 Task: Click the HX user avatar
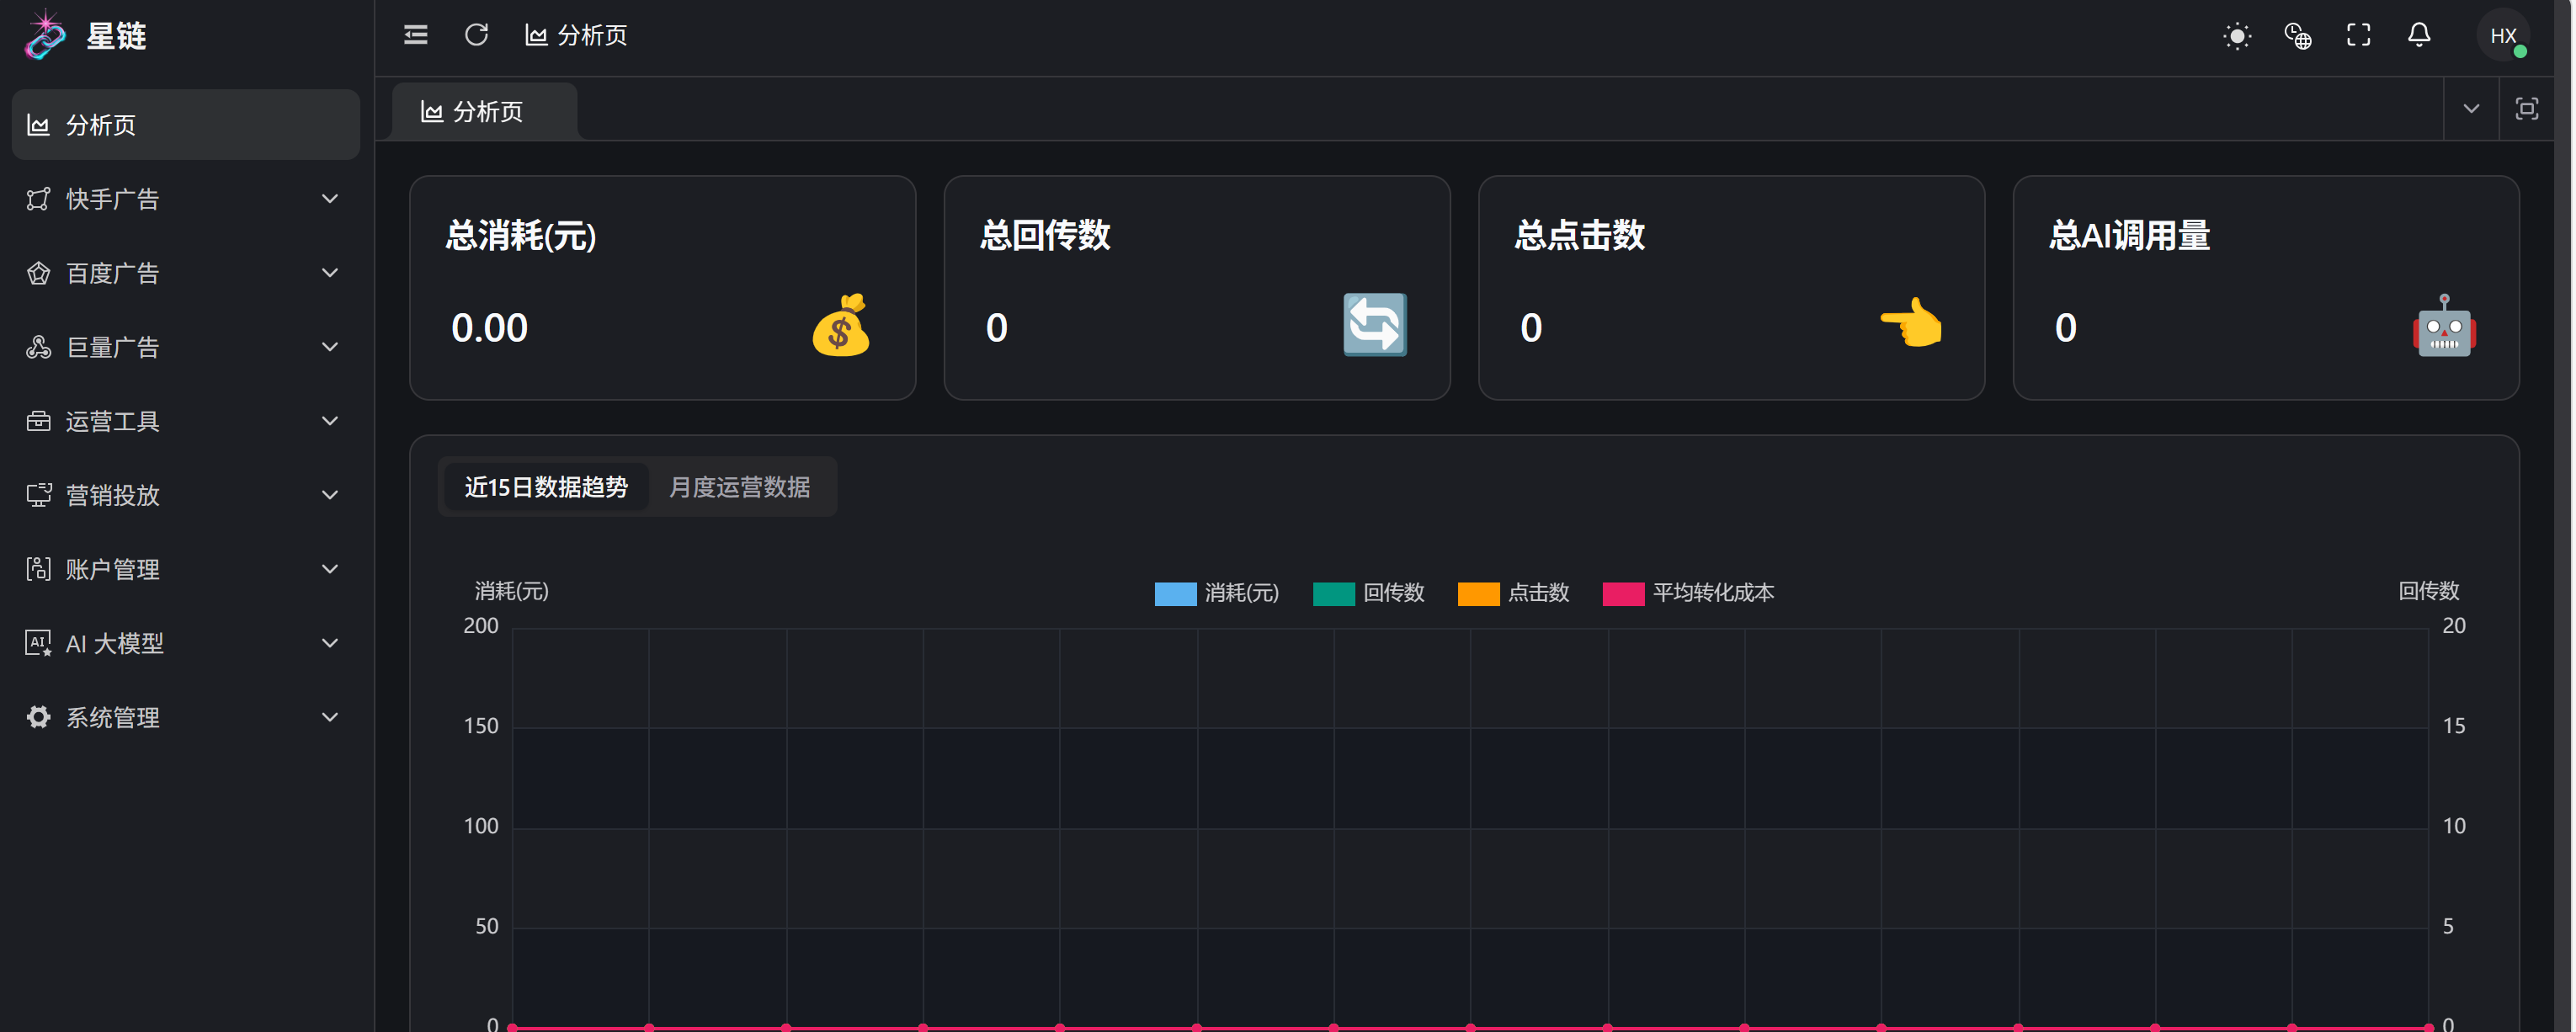2502,36
